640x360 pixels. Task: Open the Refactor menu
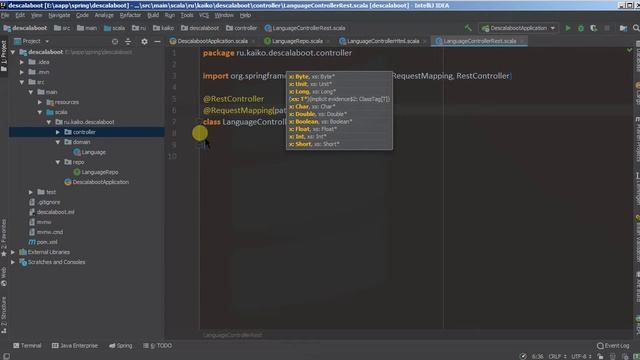pos(130,15)
